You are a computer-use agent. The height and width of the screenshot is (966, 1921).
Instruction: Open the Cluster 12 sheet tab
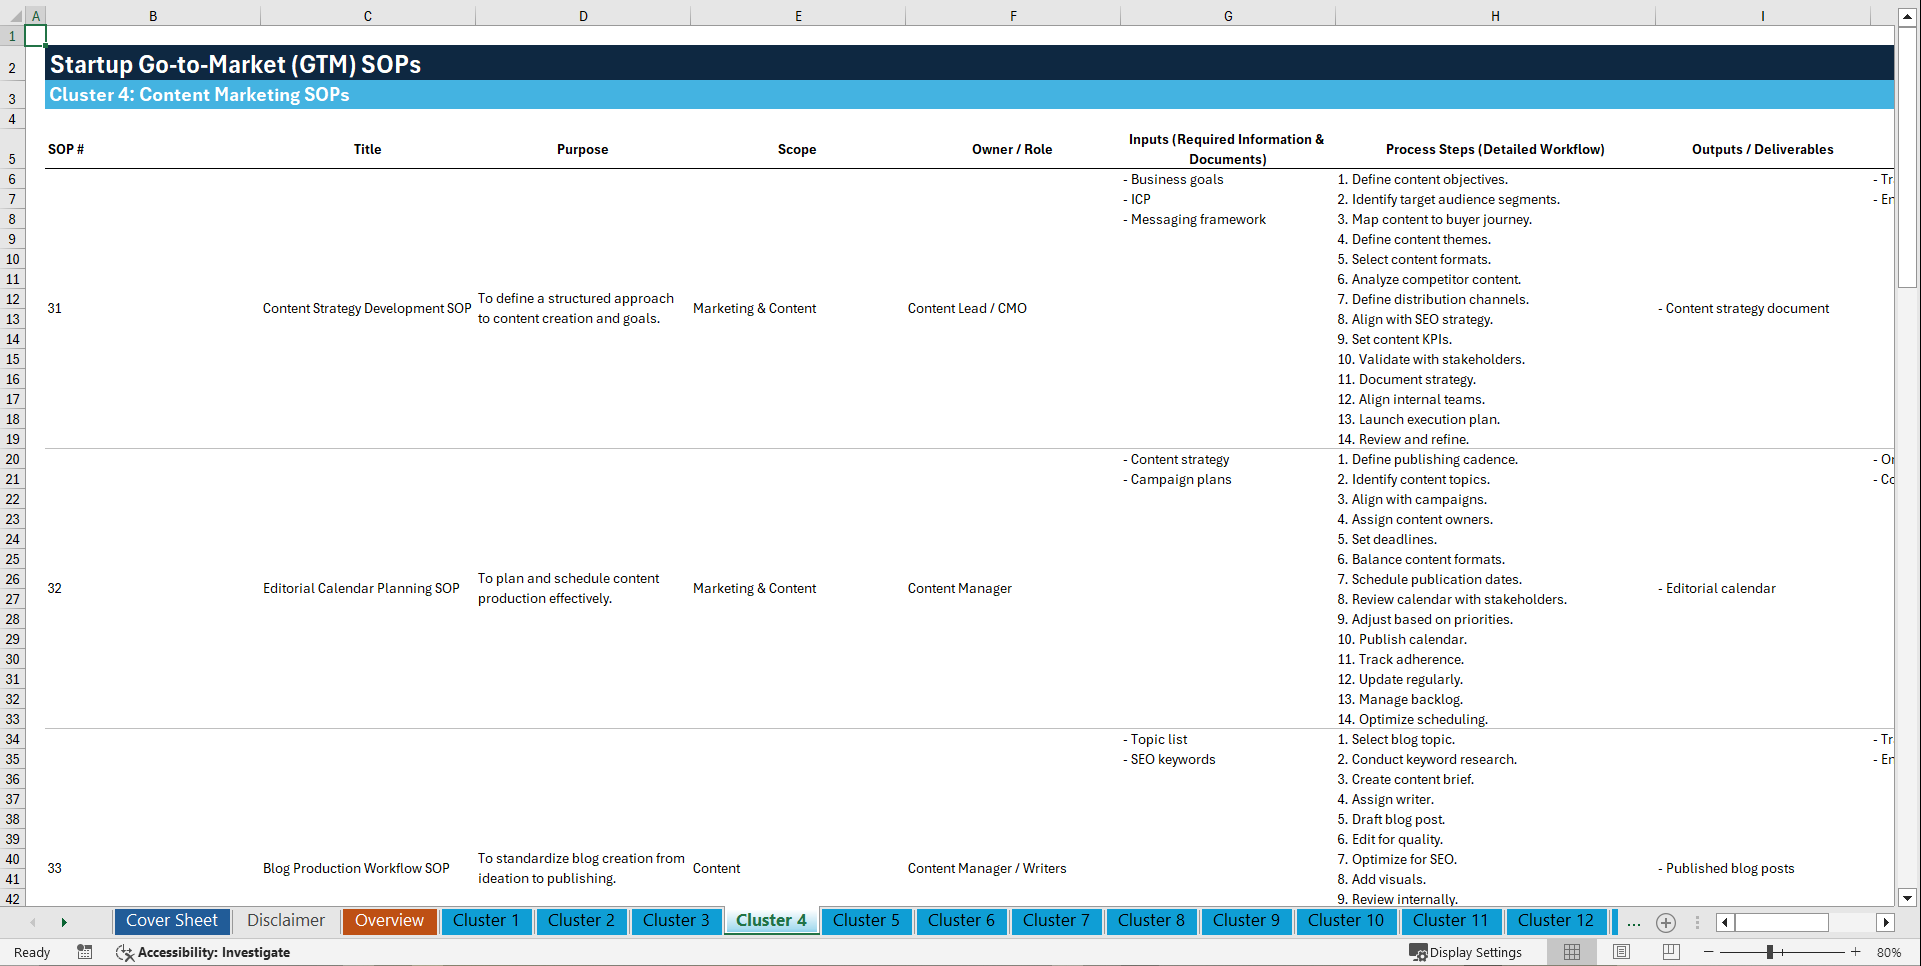(1556, 921)
